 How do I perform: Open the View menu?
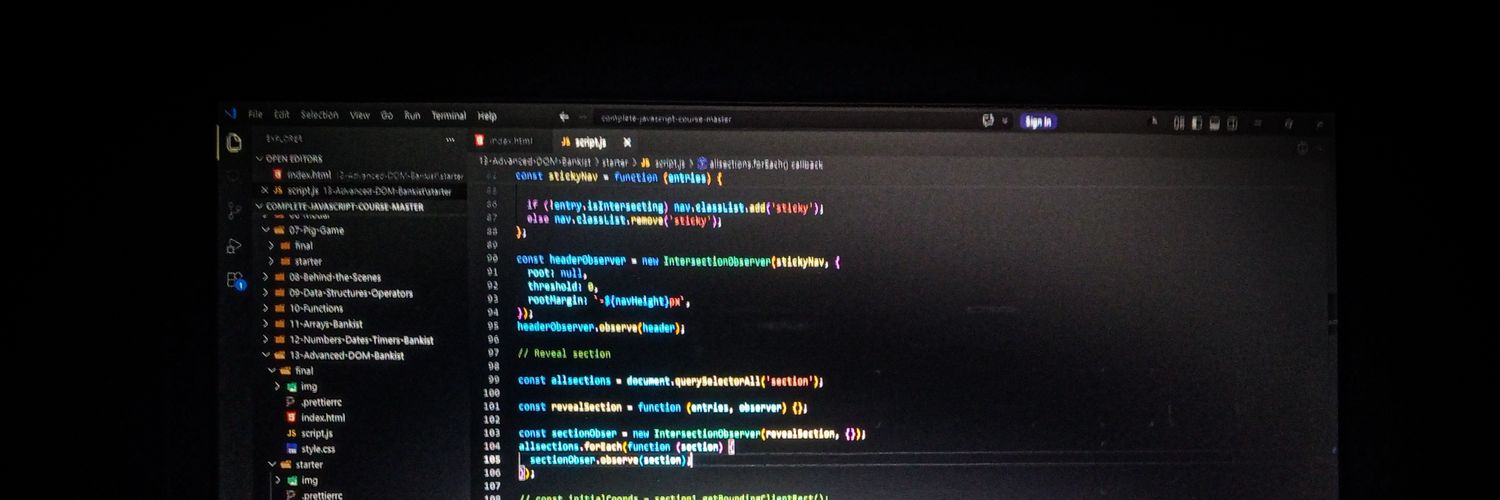[360, 115]
